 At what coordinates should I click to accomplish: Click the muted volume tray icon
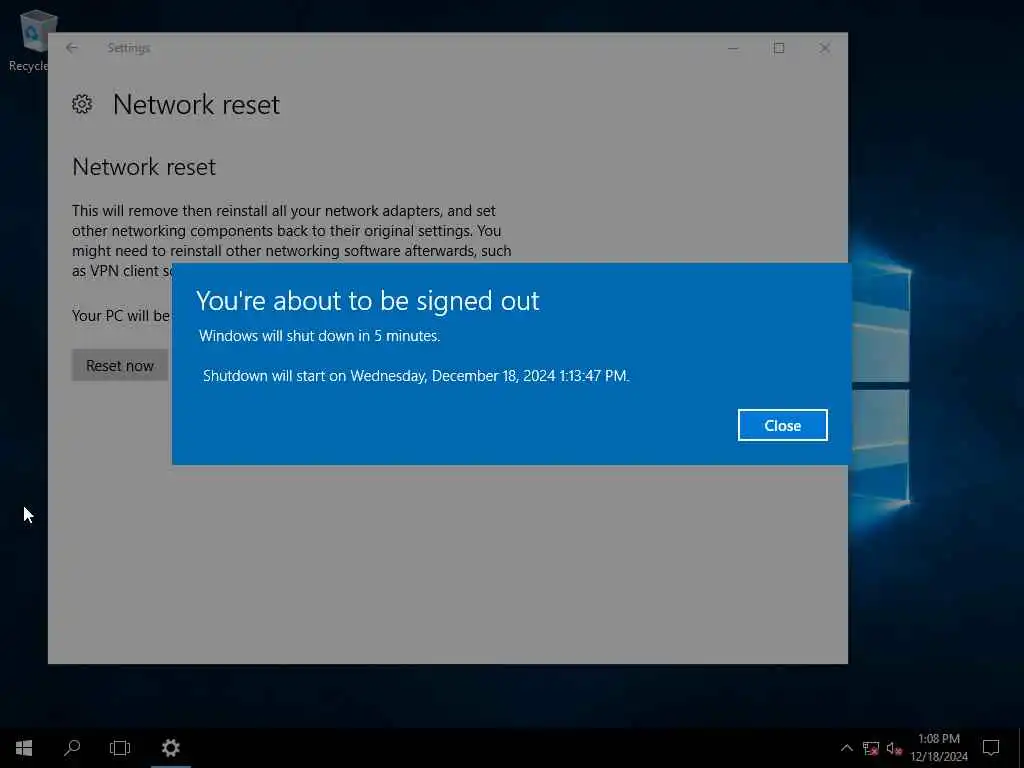coord(894,748)
